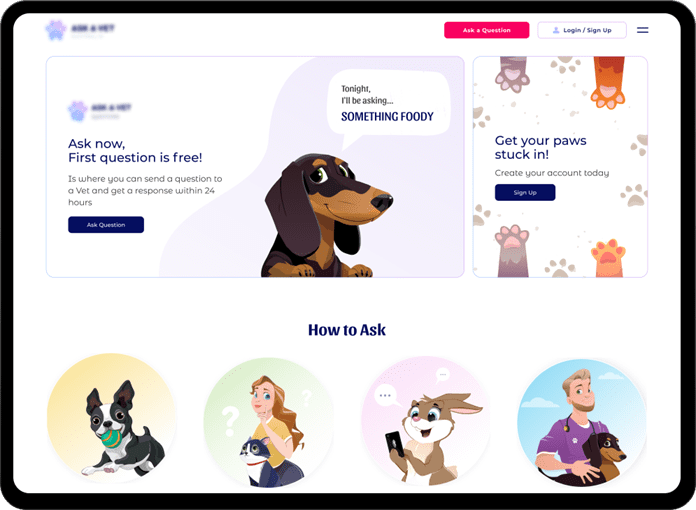Viewport: 696px width, 510px height.
Task: Select the Boston terrier with ball illustration
Action: coord(111,418)
